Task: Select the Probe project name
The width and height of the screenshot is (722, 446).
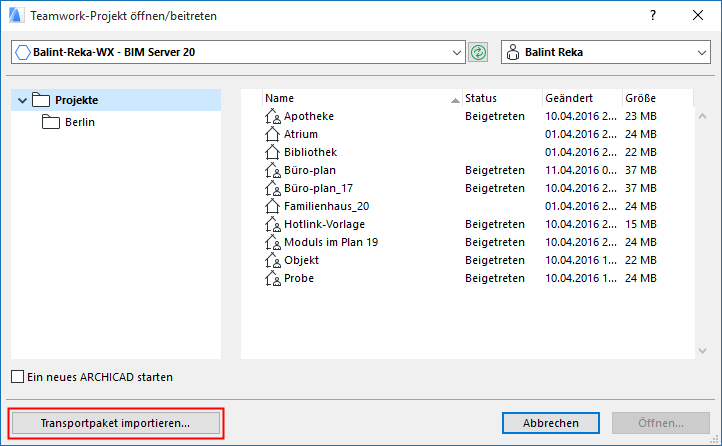Action: [x=299, y=278]
